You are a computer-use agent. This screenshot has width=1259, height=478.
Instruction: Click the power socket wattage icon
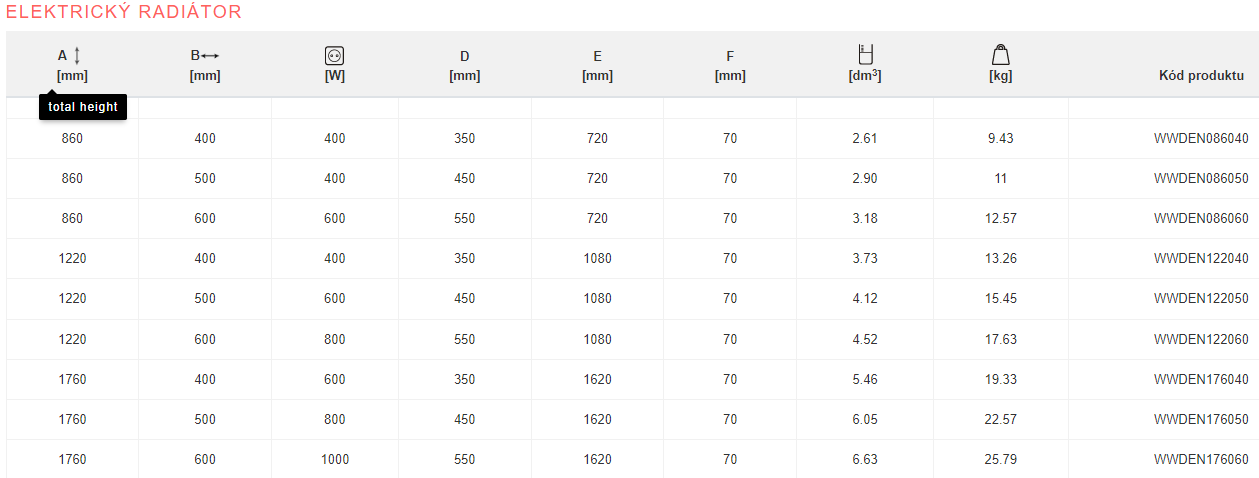click(x=334, y=56)
